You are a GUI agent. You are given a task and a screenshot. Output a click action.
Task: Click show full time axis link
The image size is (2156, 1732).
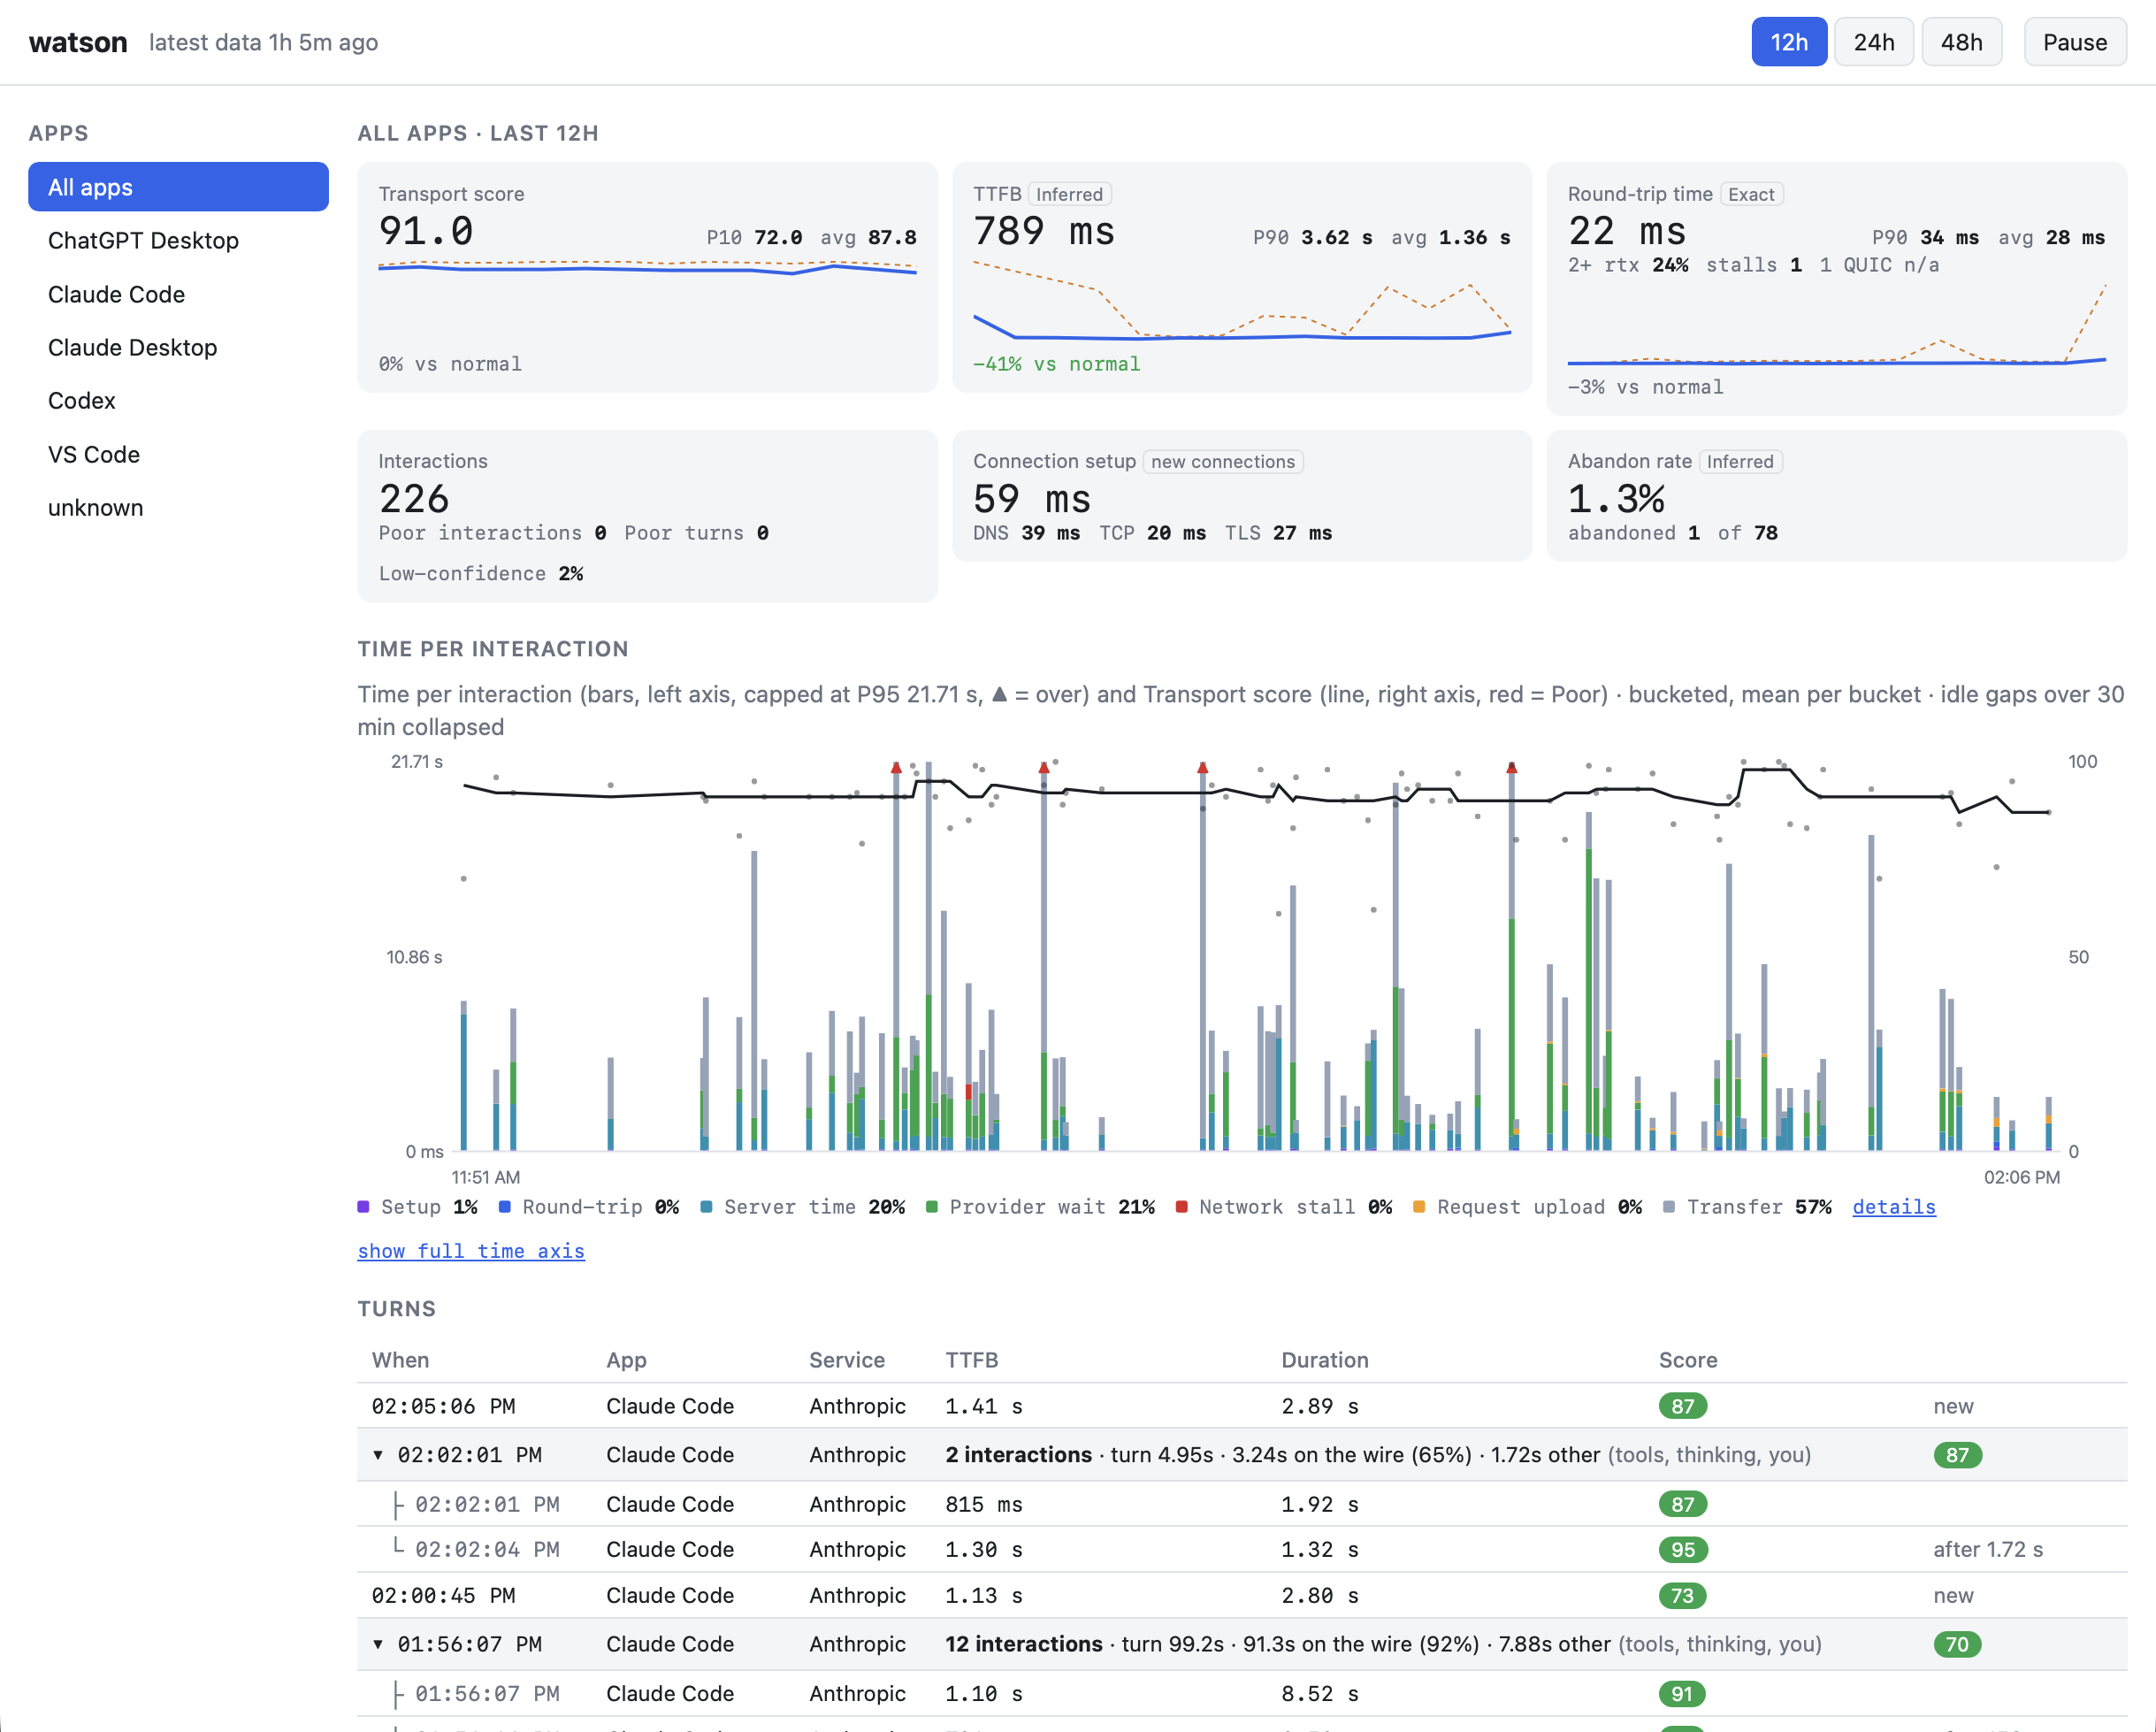point(471,1250)
